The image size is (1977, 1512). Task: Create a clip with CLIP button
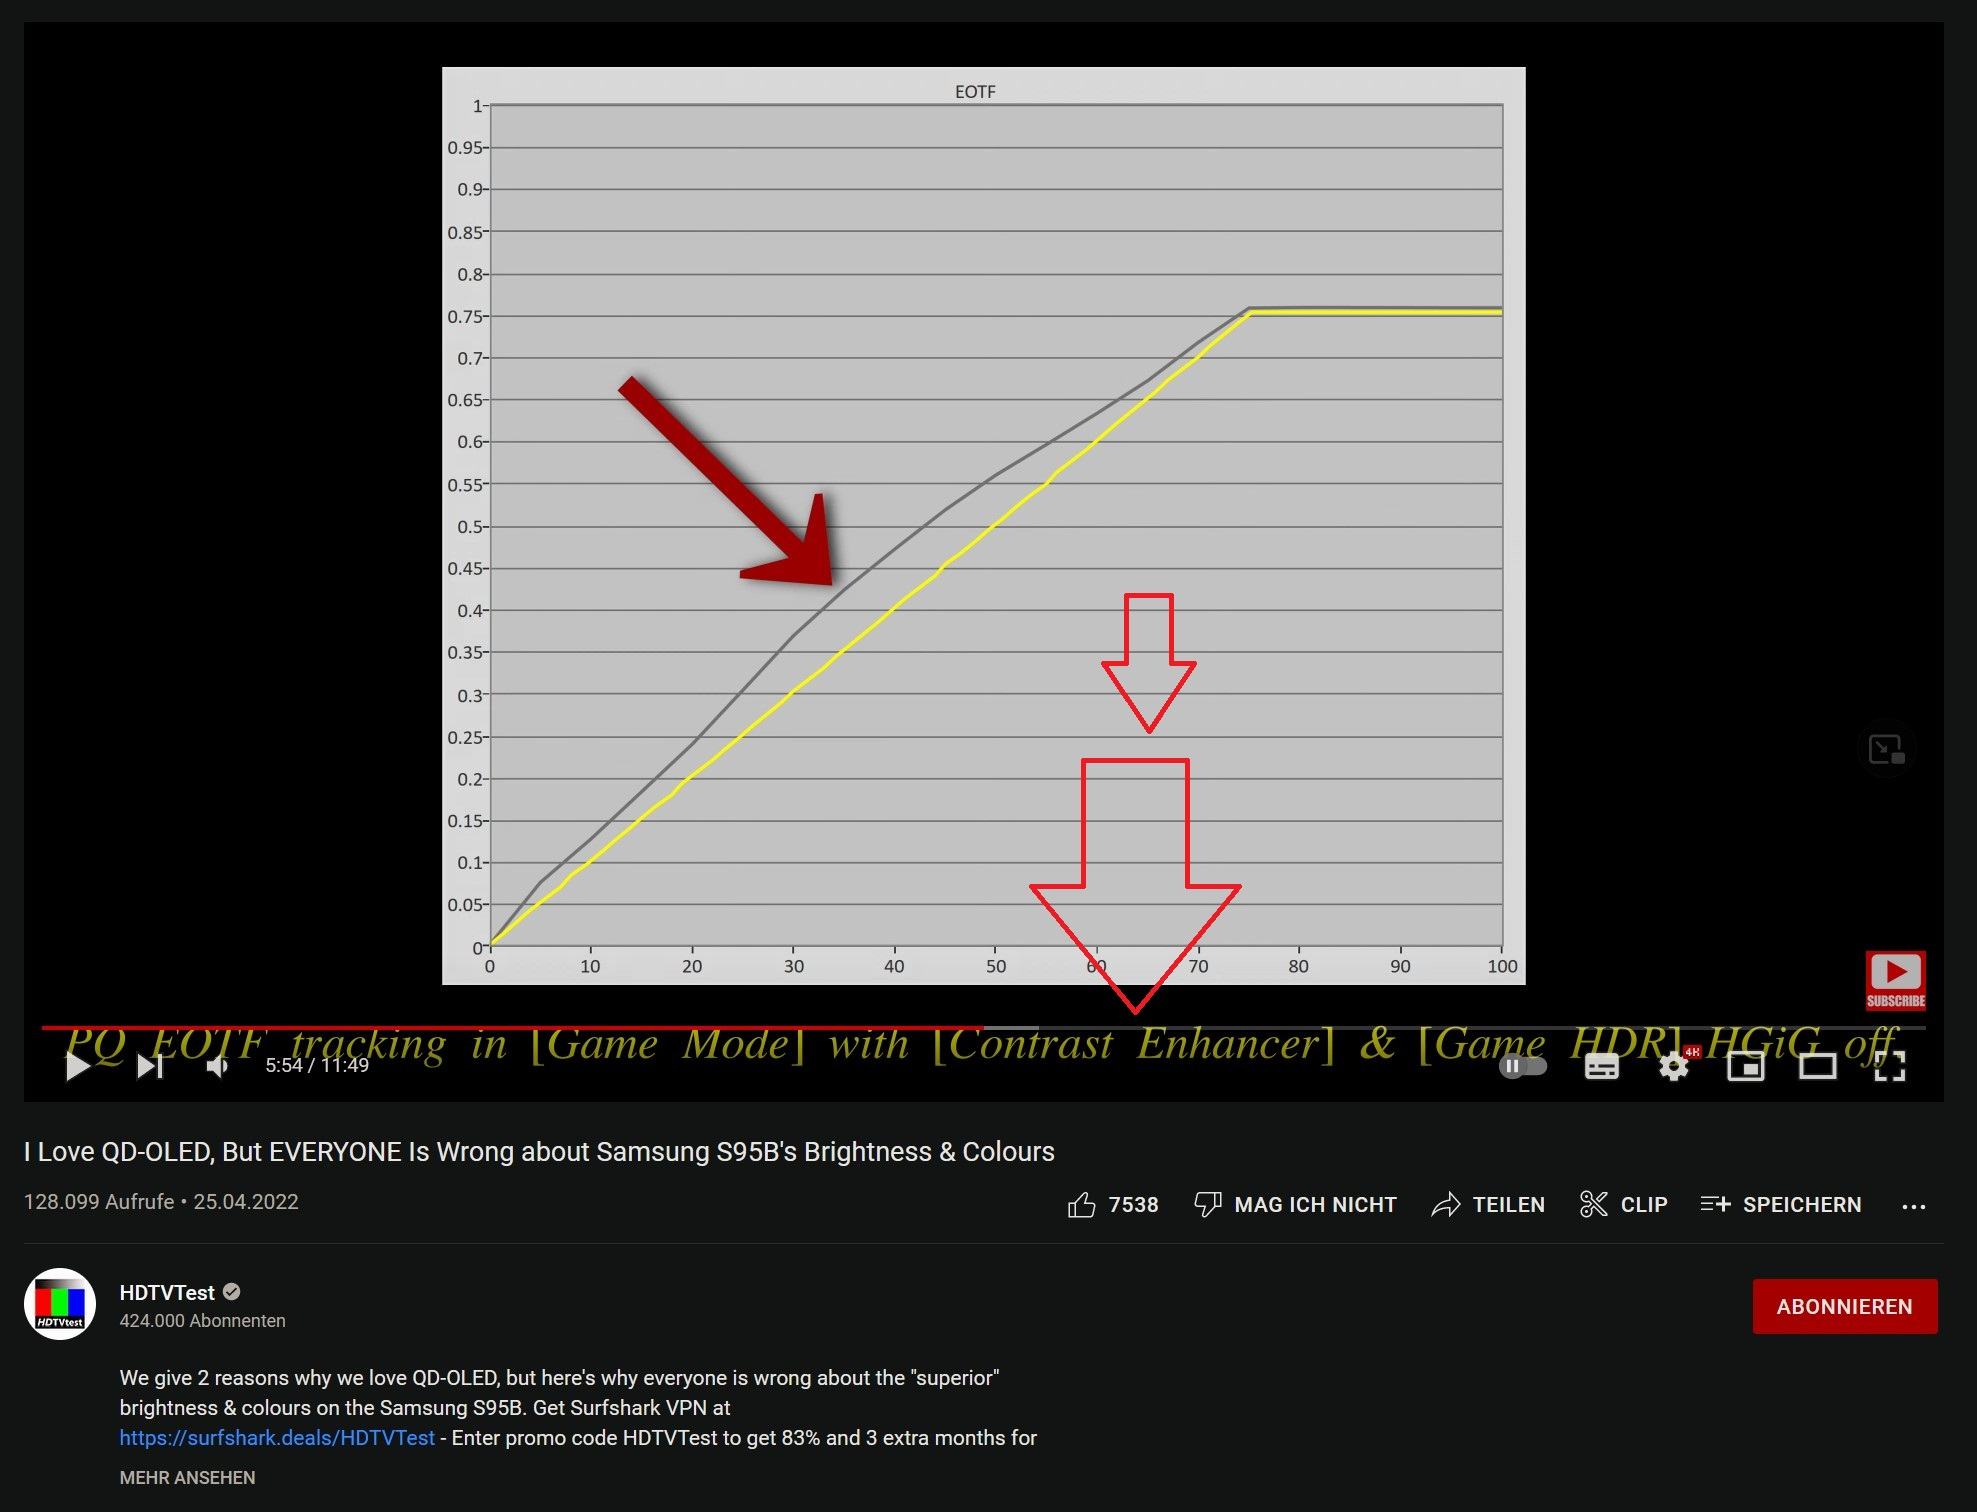coord(1623,1204)
